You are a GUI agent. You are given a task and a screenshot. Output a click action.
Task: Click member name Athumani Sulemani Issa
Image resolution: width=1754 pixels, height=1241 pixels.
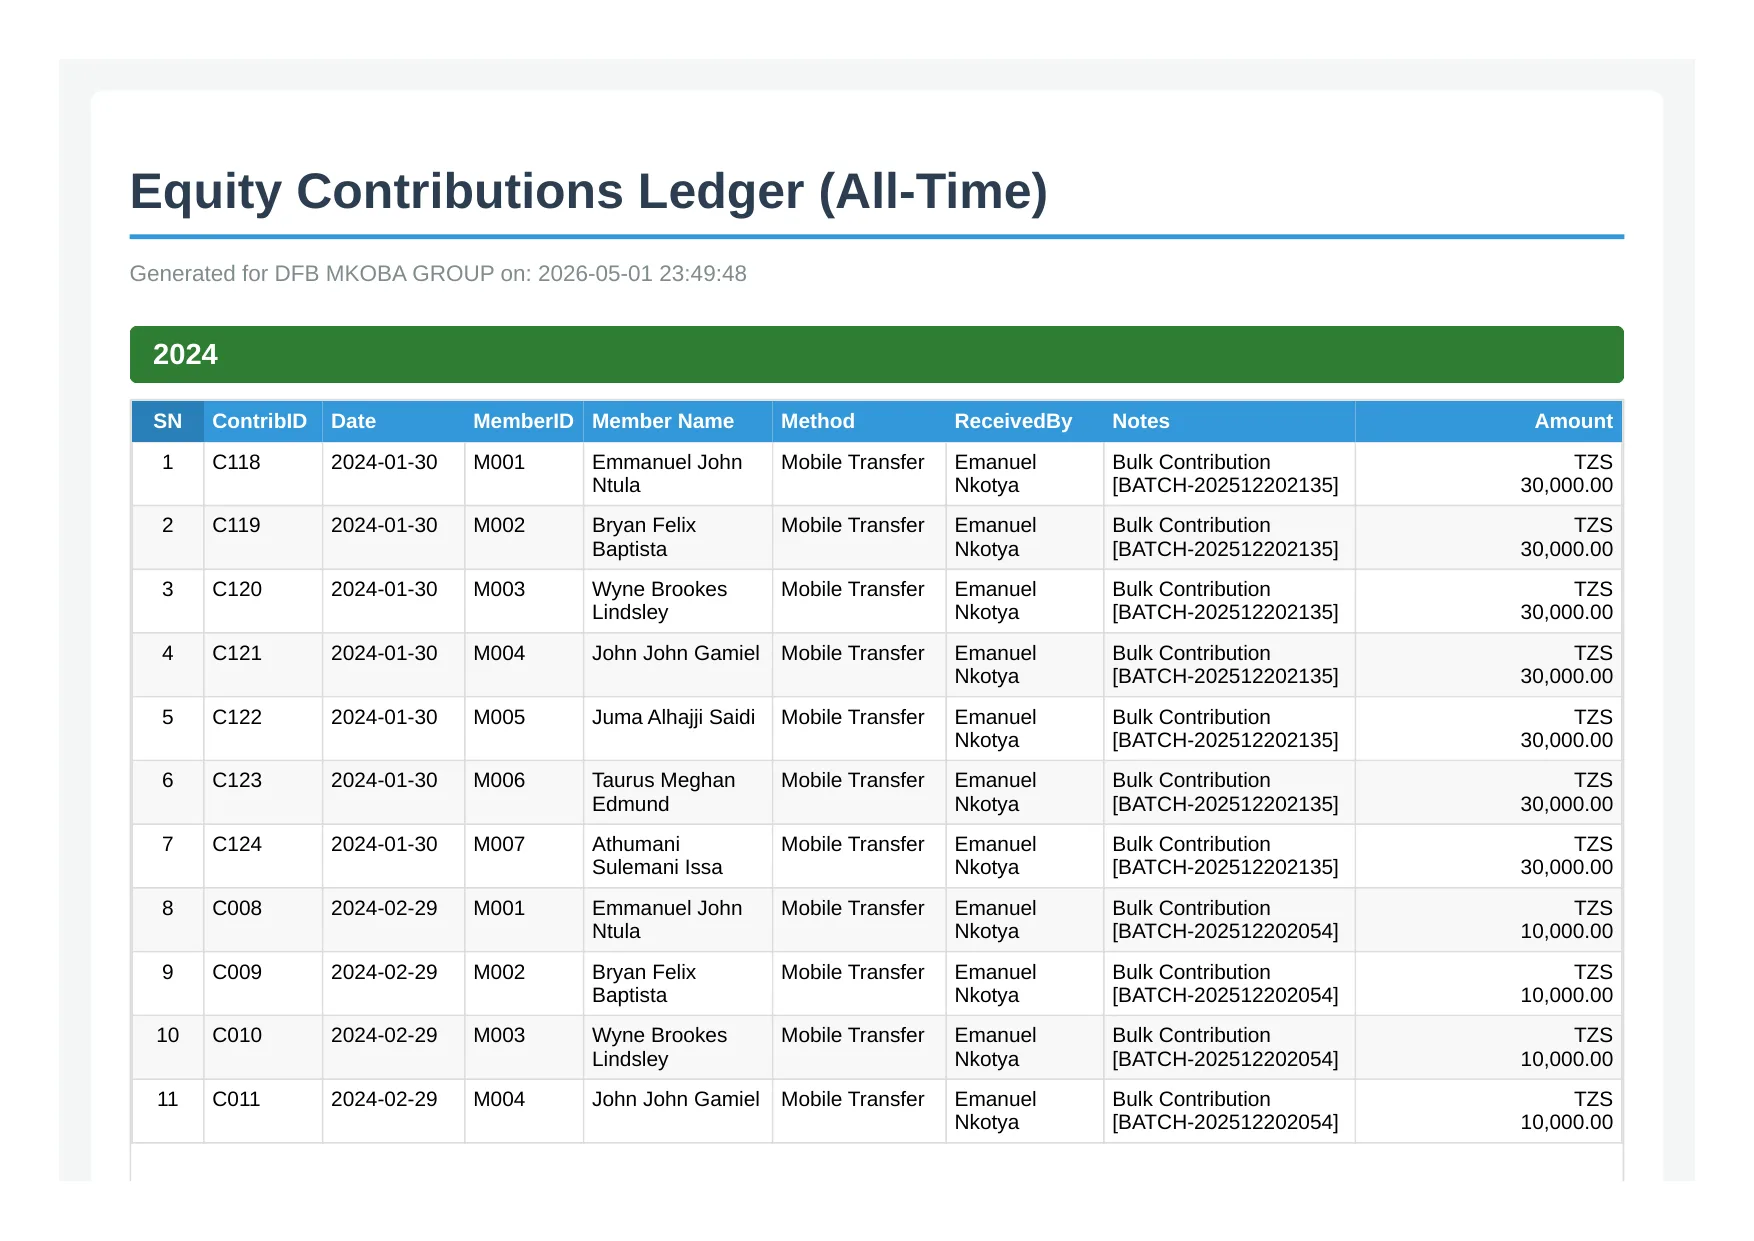(x=657, y=856)
